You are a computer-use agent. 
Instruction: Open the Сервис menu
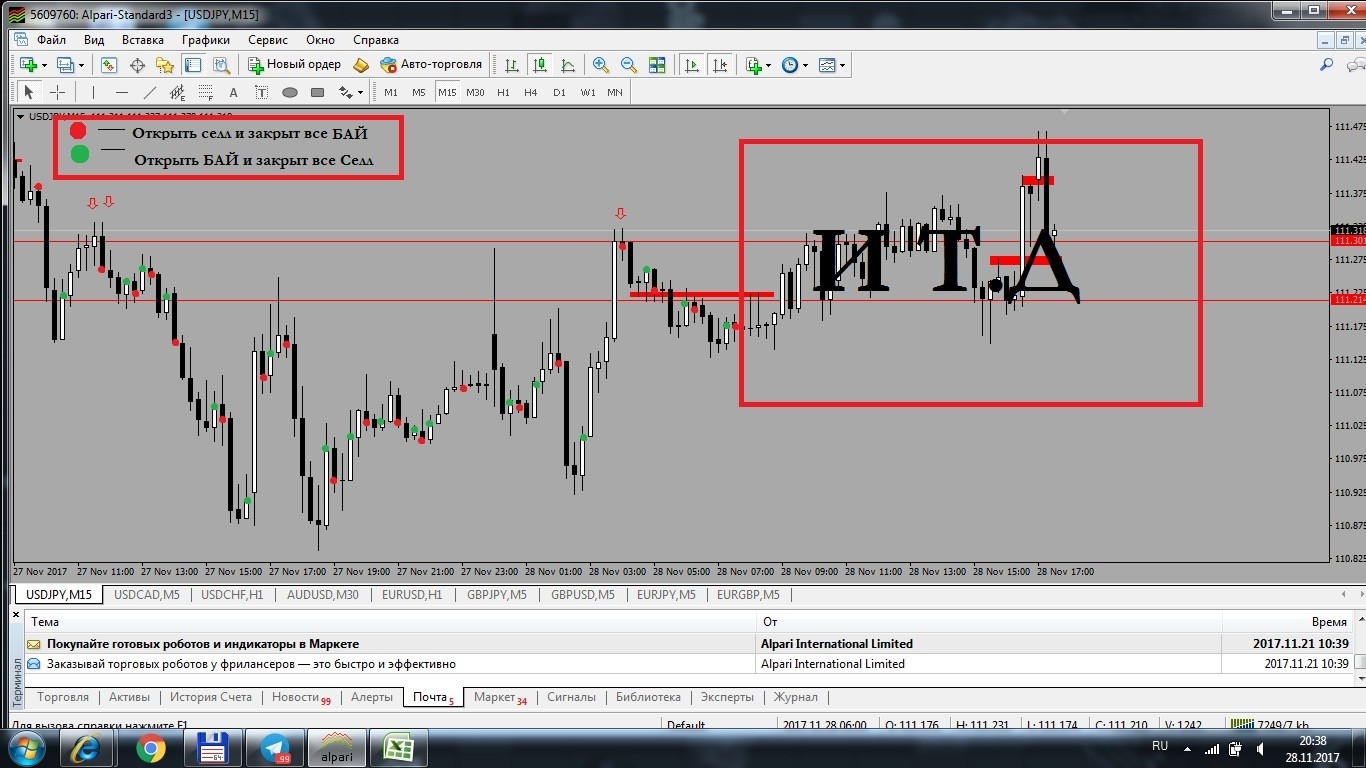point(267,40)
